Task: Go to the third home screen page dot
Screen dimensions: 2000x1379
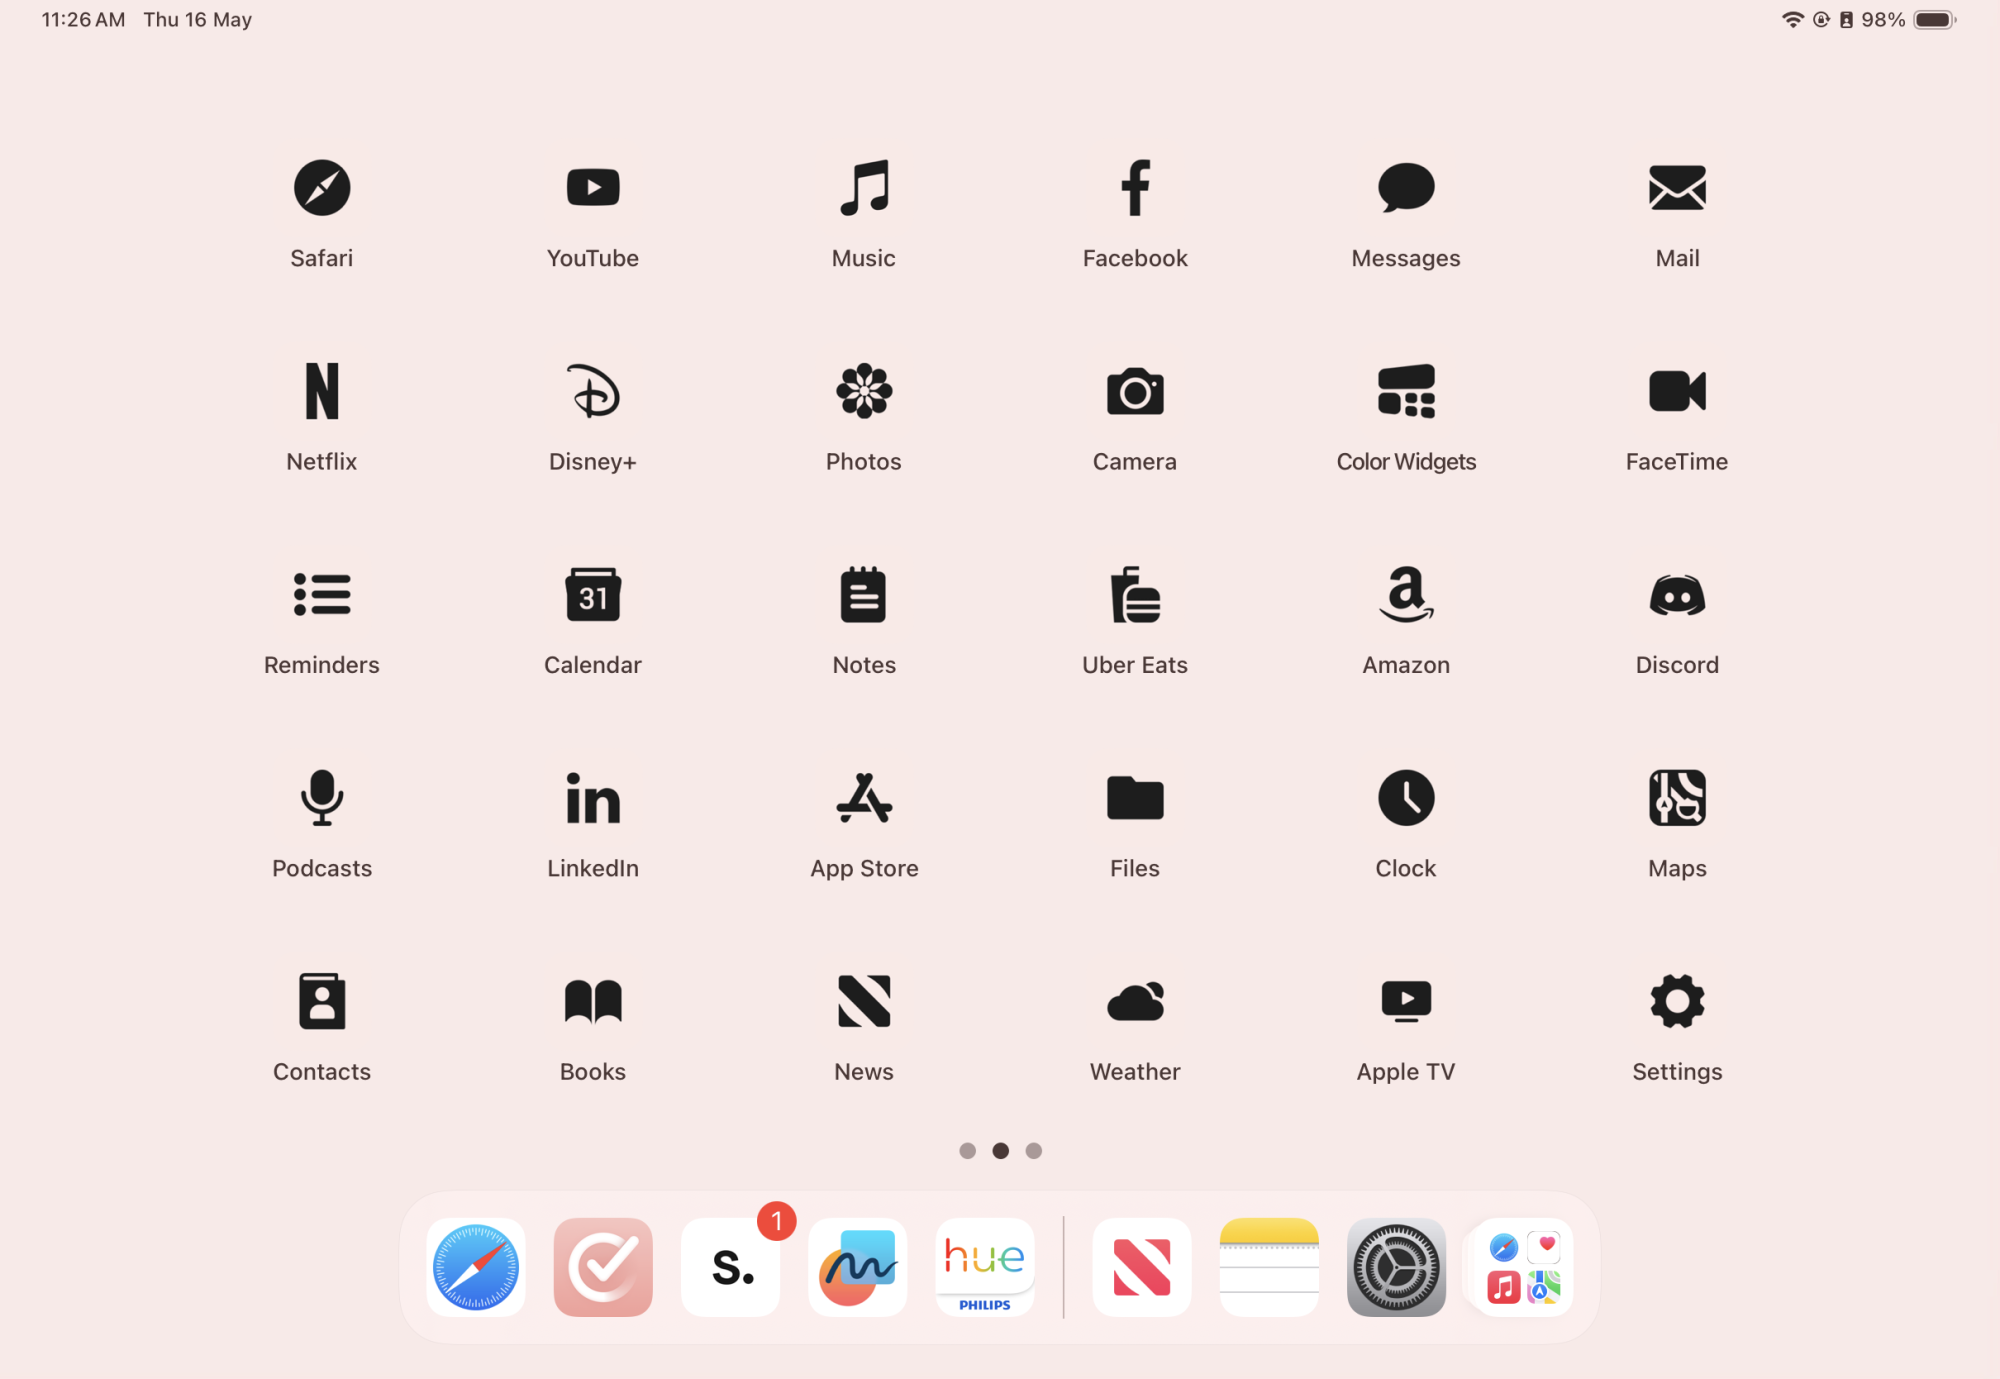Action: tap(1034, 1151)
